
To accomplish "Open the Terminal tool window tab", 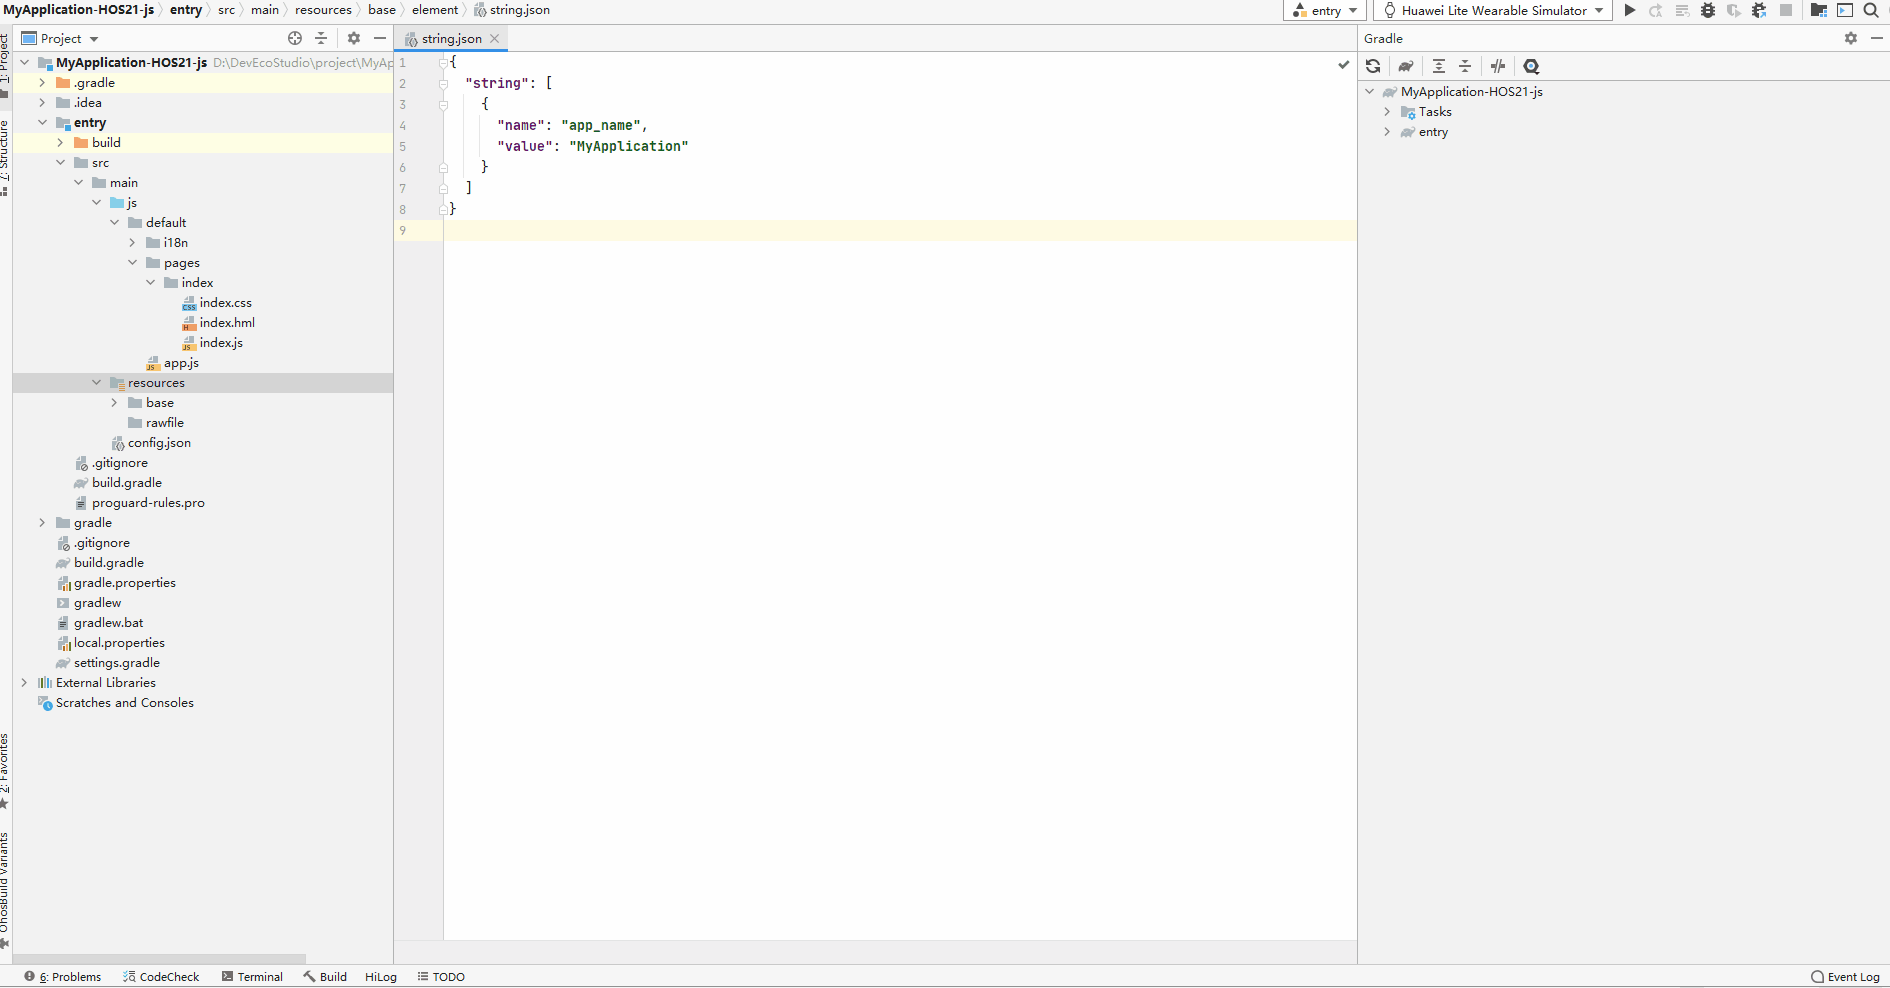I will pyautogui.click(x=252, y=977).
